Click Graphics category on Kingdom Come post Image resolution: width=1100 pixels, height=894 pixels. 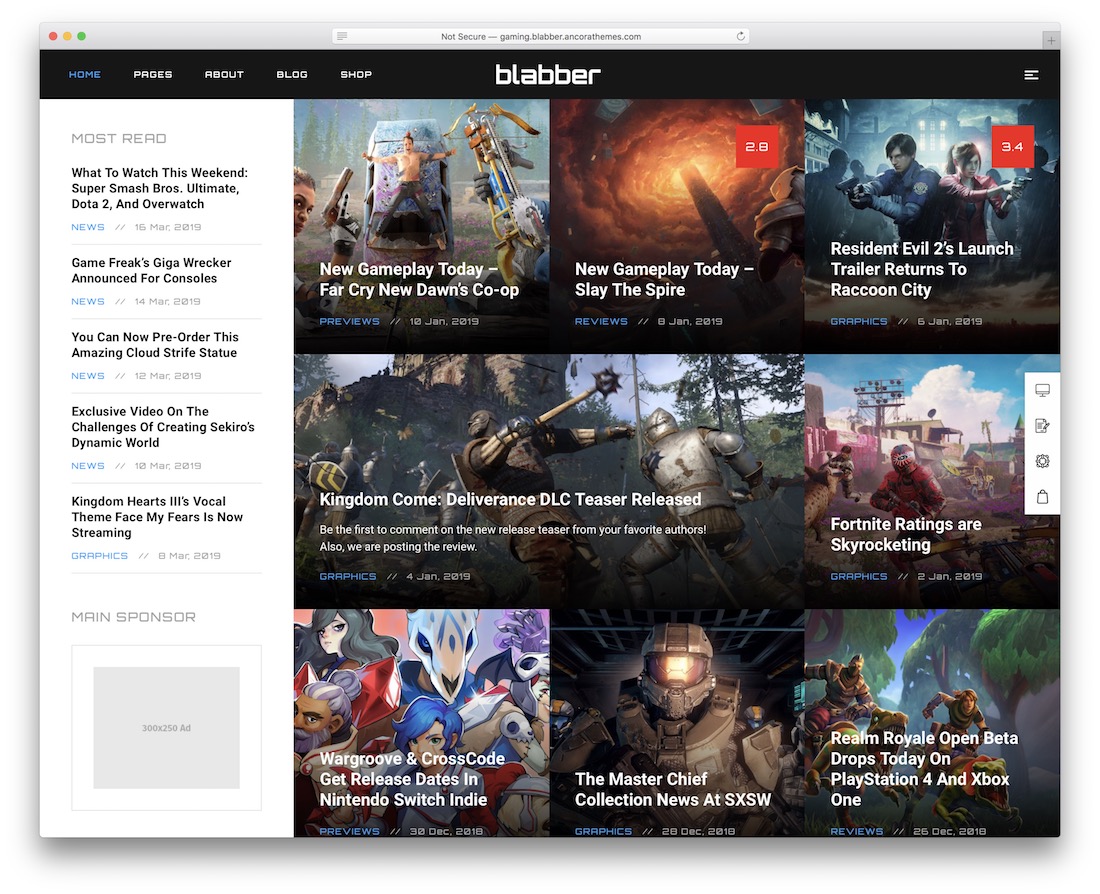(x=348, y=576)
